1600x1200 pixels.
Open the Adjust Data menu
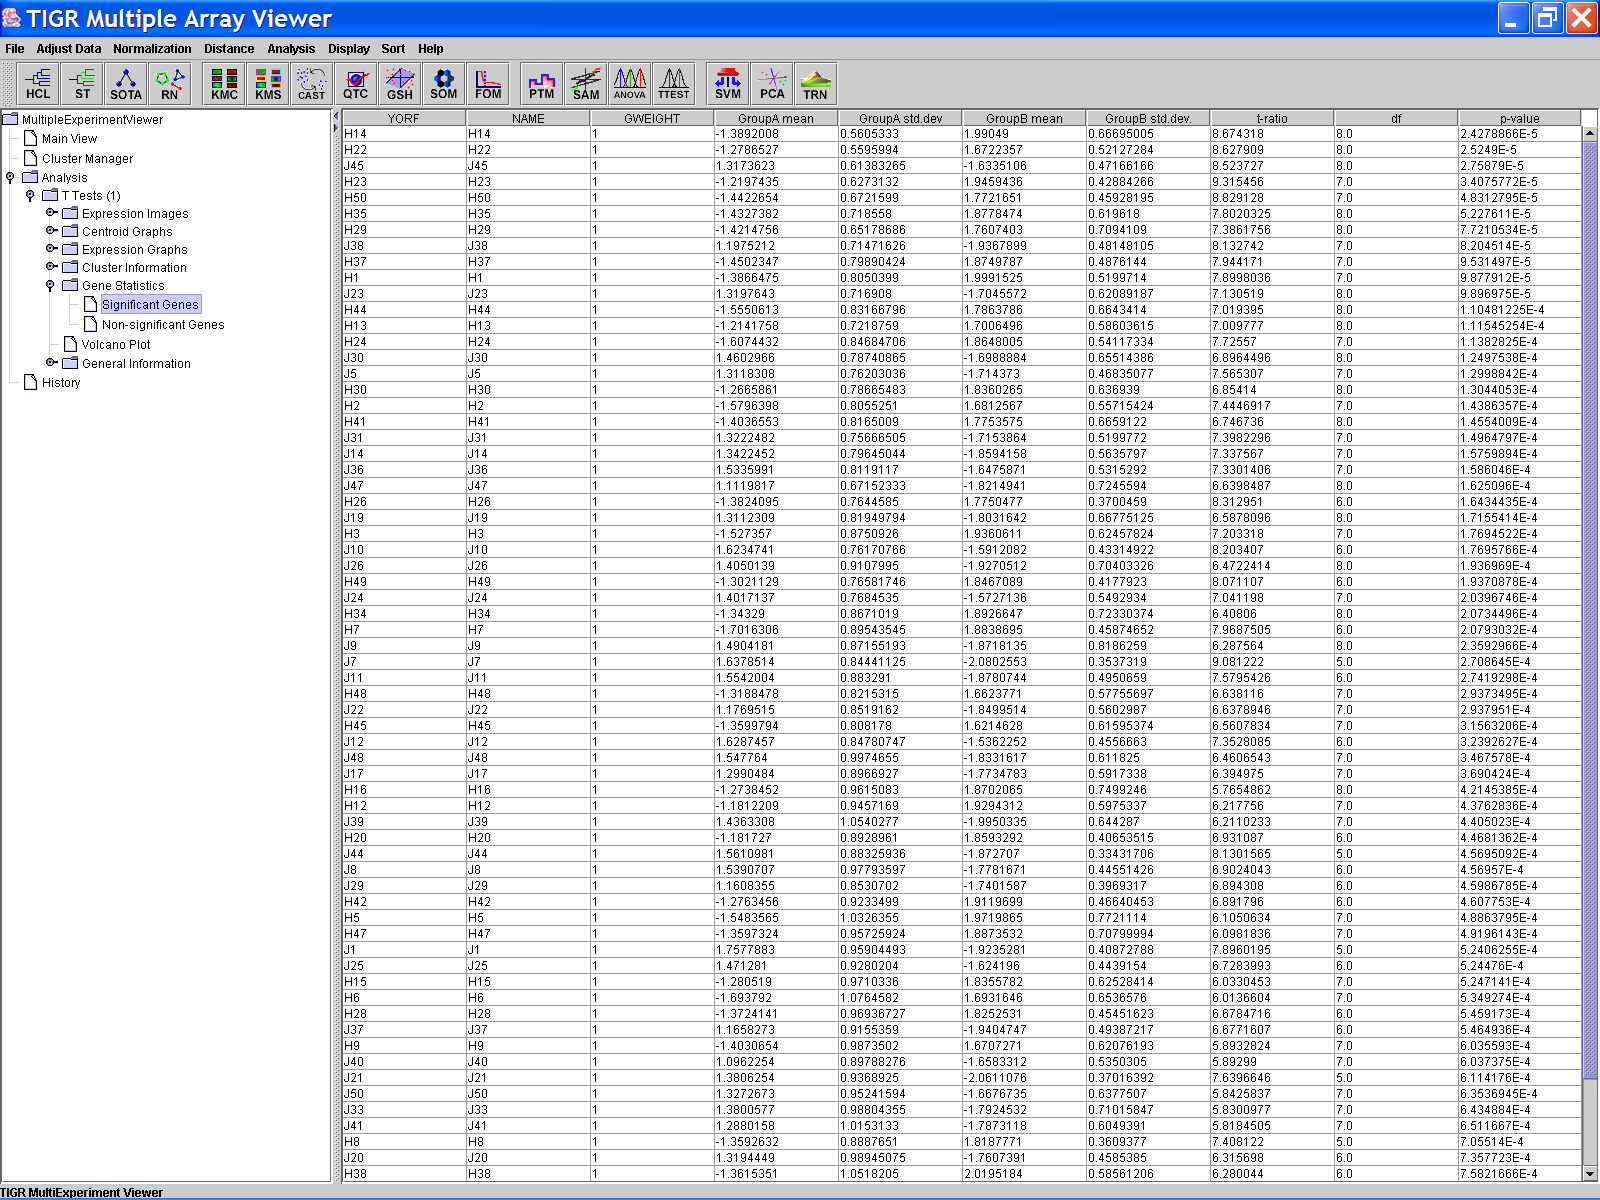(68, 48)
